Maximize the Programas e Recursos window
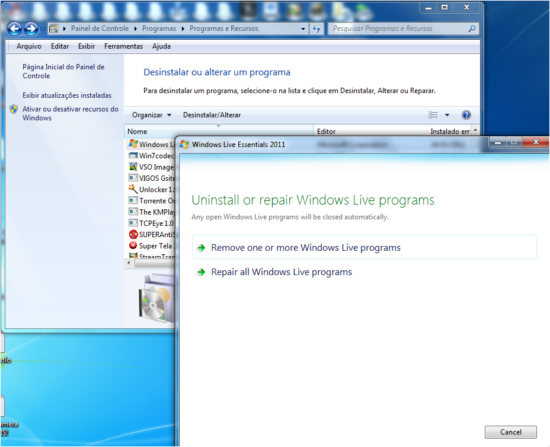The width and height of the screenshot is (550, 447). [444, 7]
